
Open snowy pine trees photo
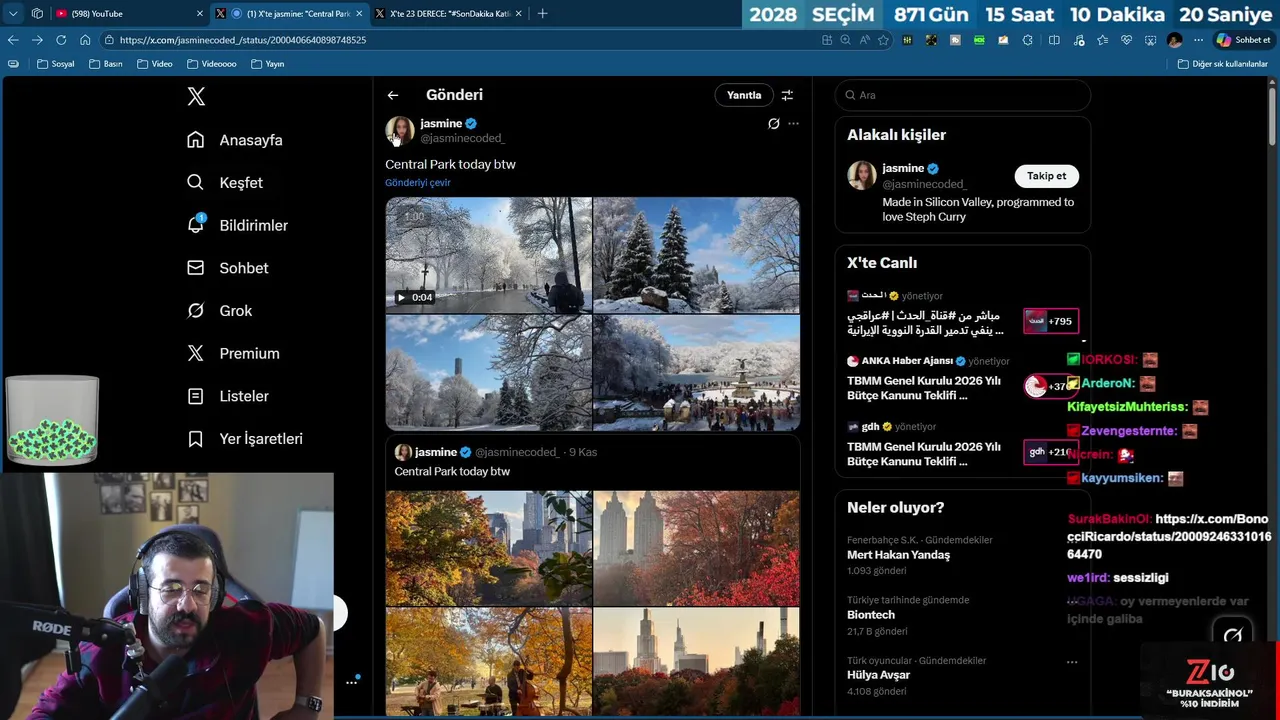point(697,255)
